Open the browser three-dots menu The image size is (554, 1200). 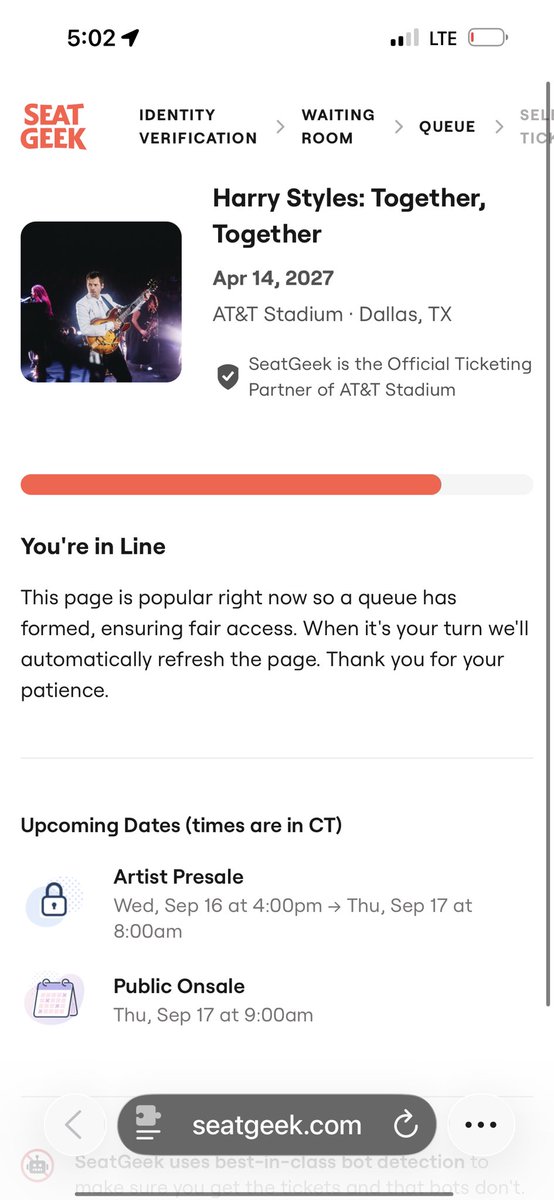(x=481, y=1125)
